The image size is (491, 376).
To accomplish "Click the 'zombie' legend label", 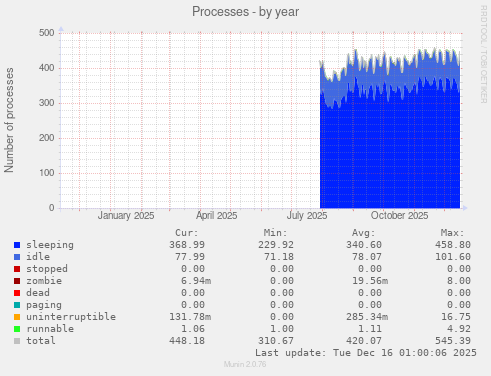I will [x=44, y=281].
